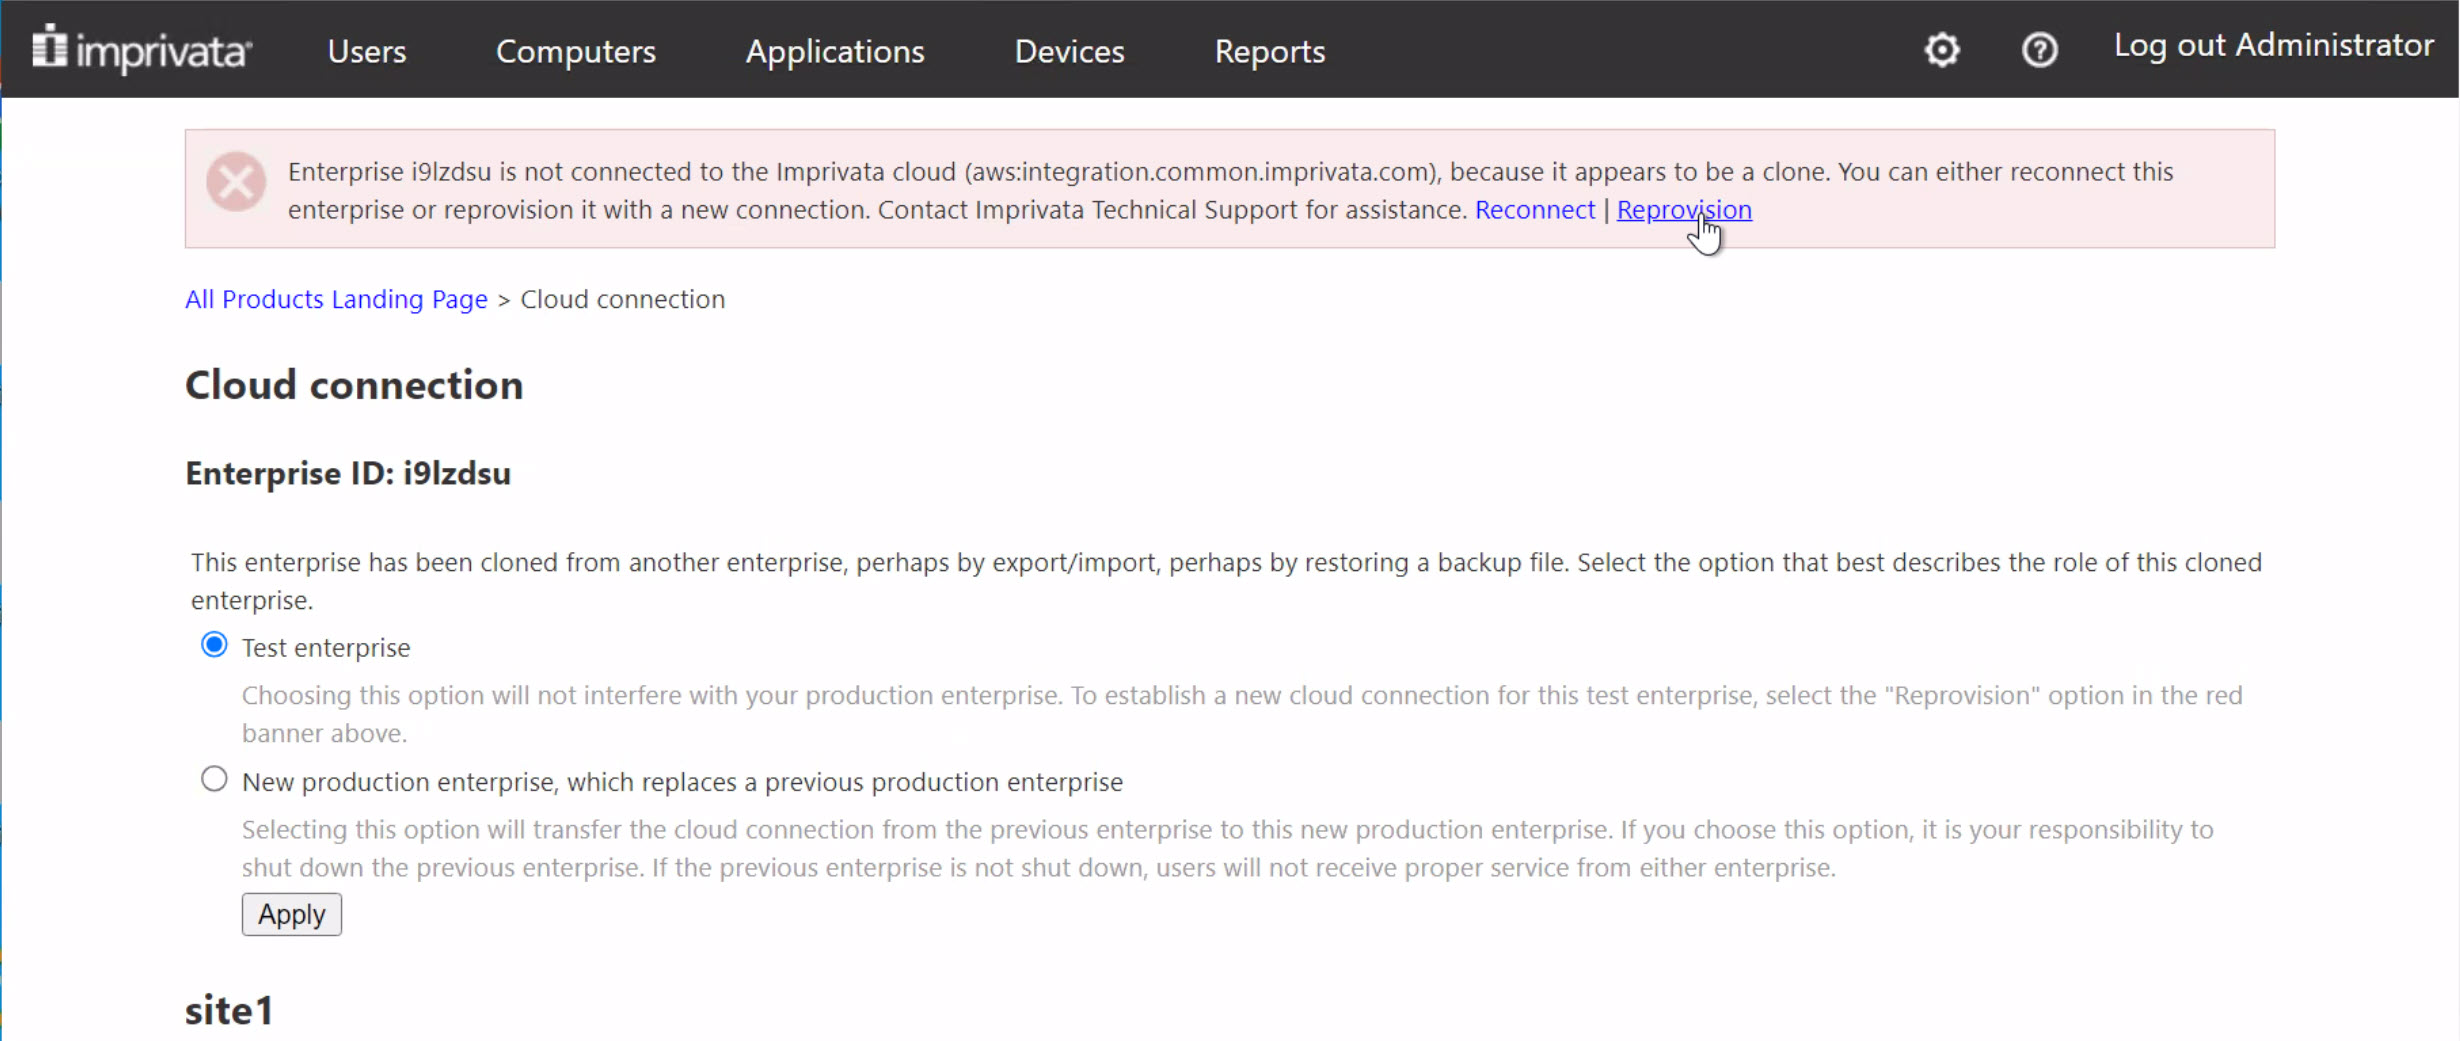Open the gear settings icon
This screenshot has width=2460, height=1041.
click(1941, 50)
